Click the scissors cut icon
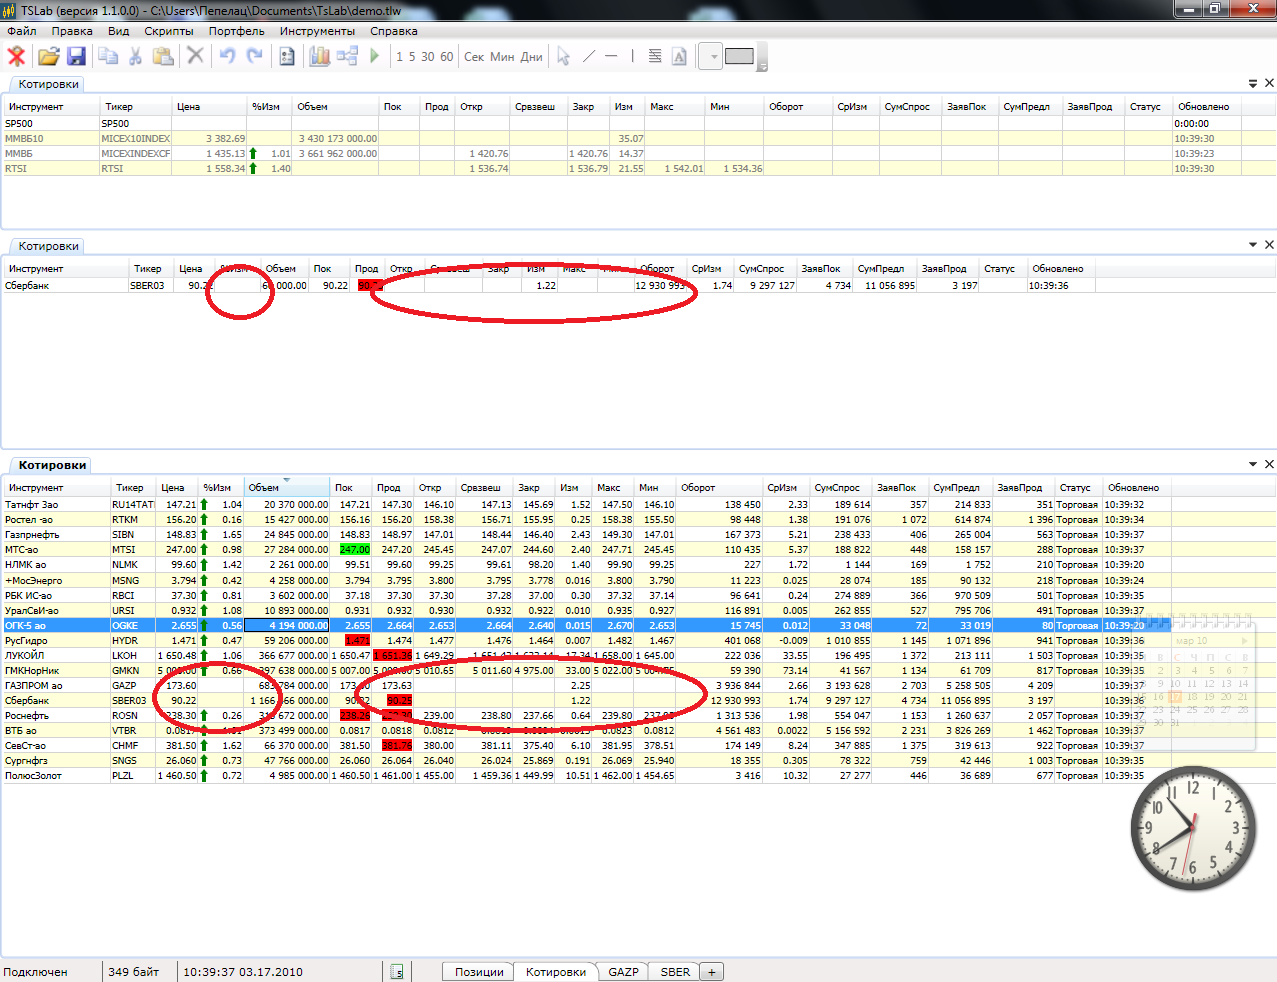 pyautogui.click(x=135, y=56)
